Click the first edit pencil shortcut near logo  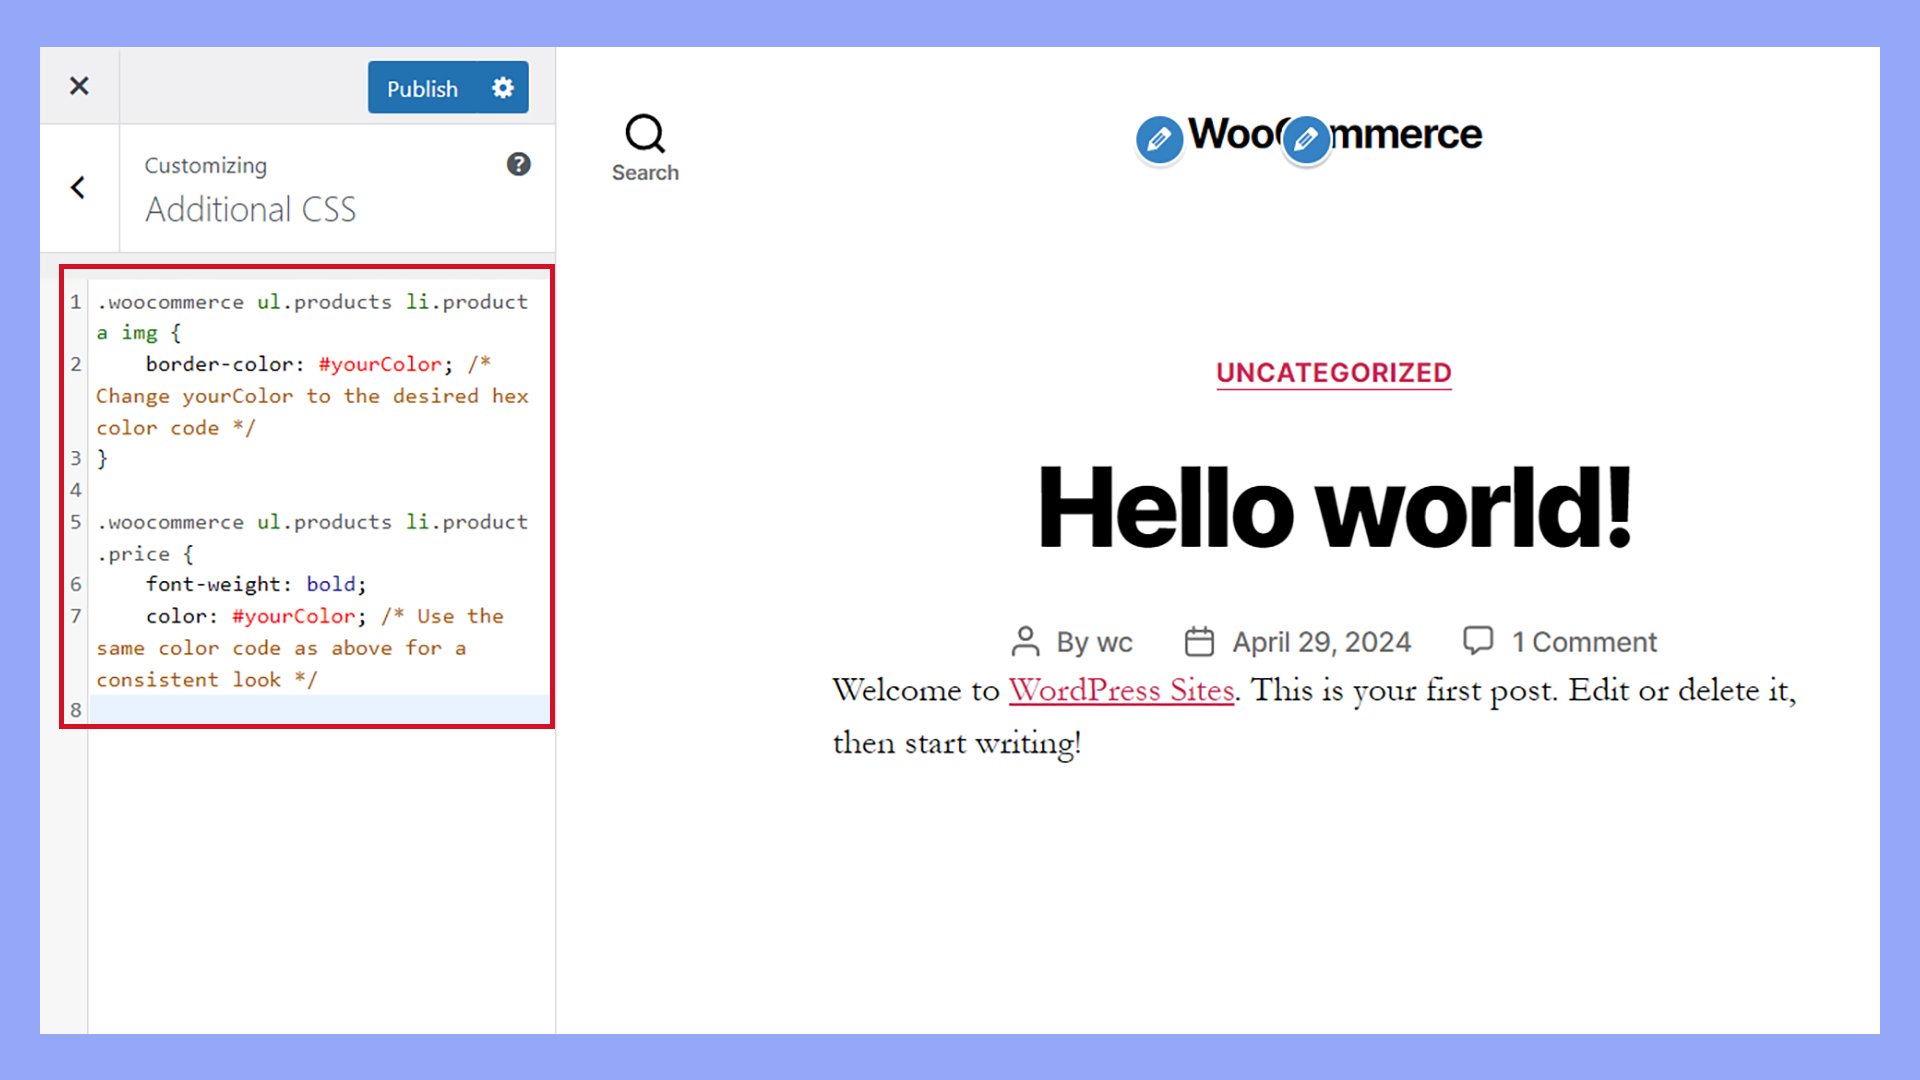click(x=1159, y=140)
